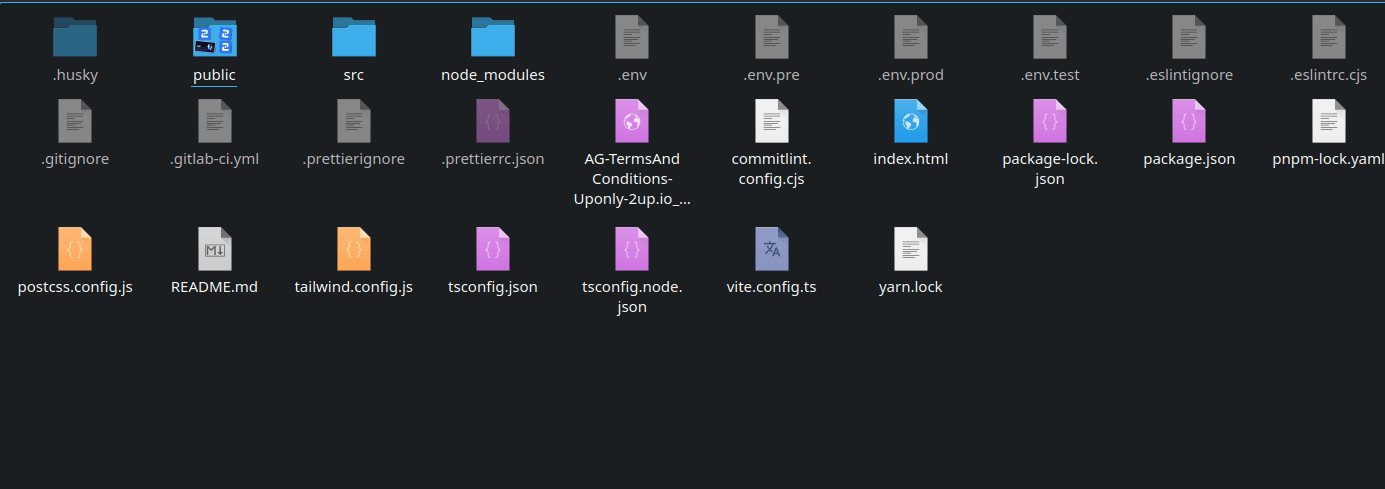This screenshot has width=1385, height=489.
Task: Select the yarn.lock file
Action: coord(910,249)
